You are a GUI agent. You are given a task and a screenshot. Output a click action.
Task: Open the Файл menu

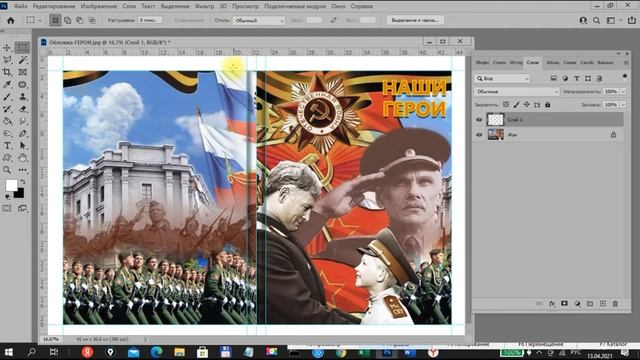(20, 6)
